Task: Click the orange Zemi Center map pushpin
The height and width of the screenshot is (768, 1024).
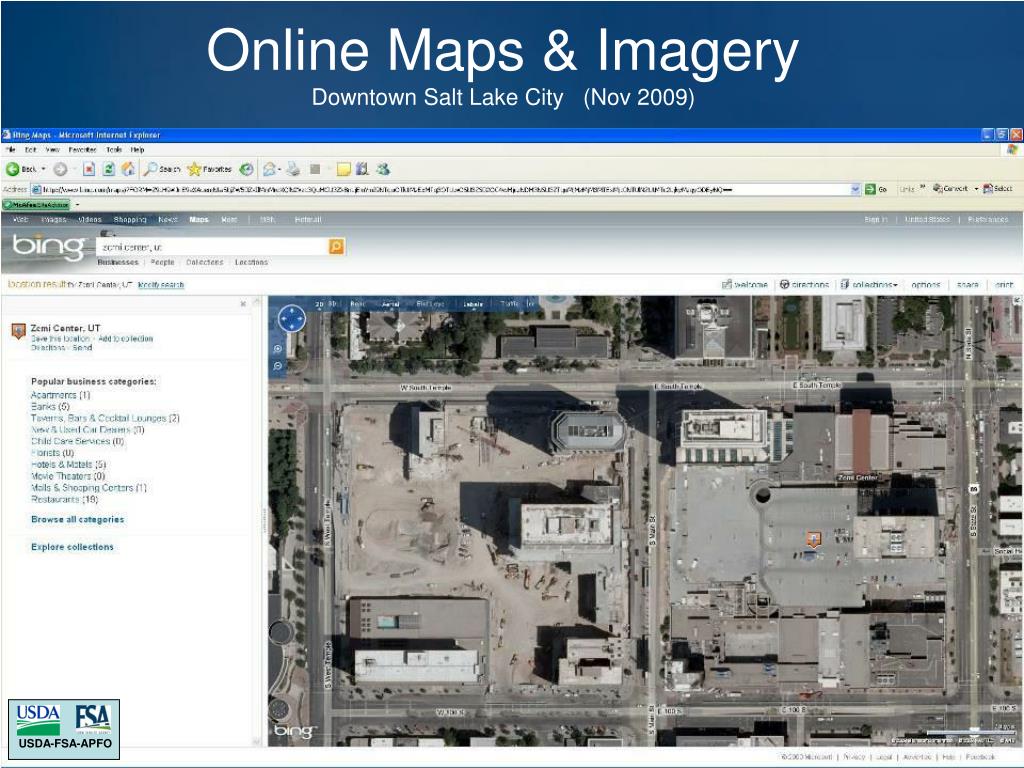Action: point(813,539)
